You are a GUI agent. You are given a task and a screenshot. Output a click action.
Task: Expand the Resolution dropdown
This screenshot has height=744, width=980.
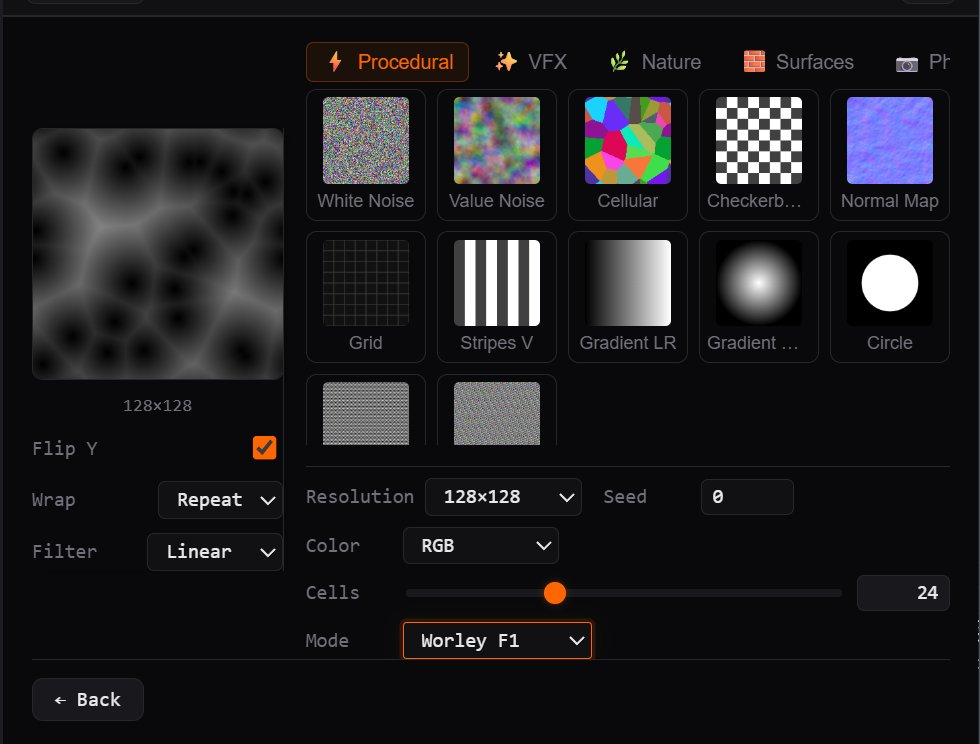pyautogui.click(x=503, y=497)
